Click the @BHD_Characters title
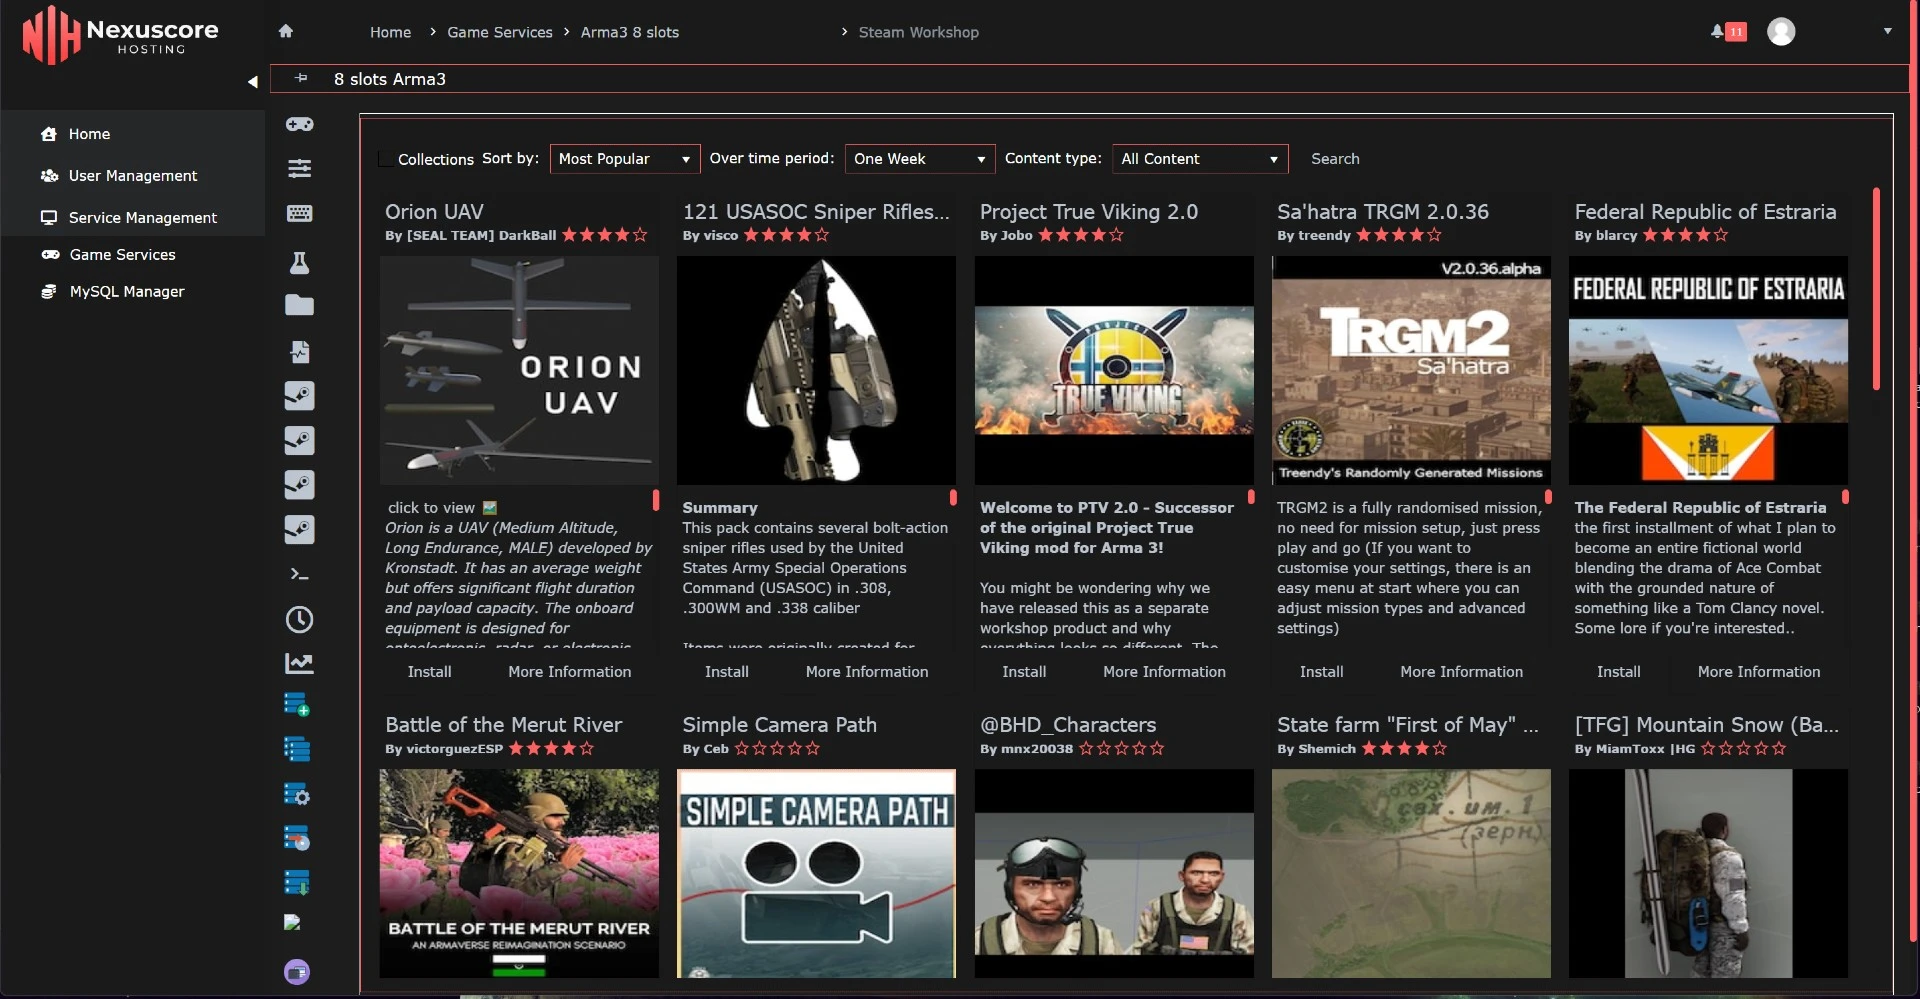The width and height of the screenshot is (1920, 999). 1068,725
